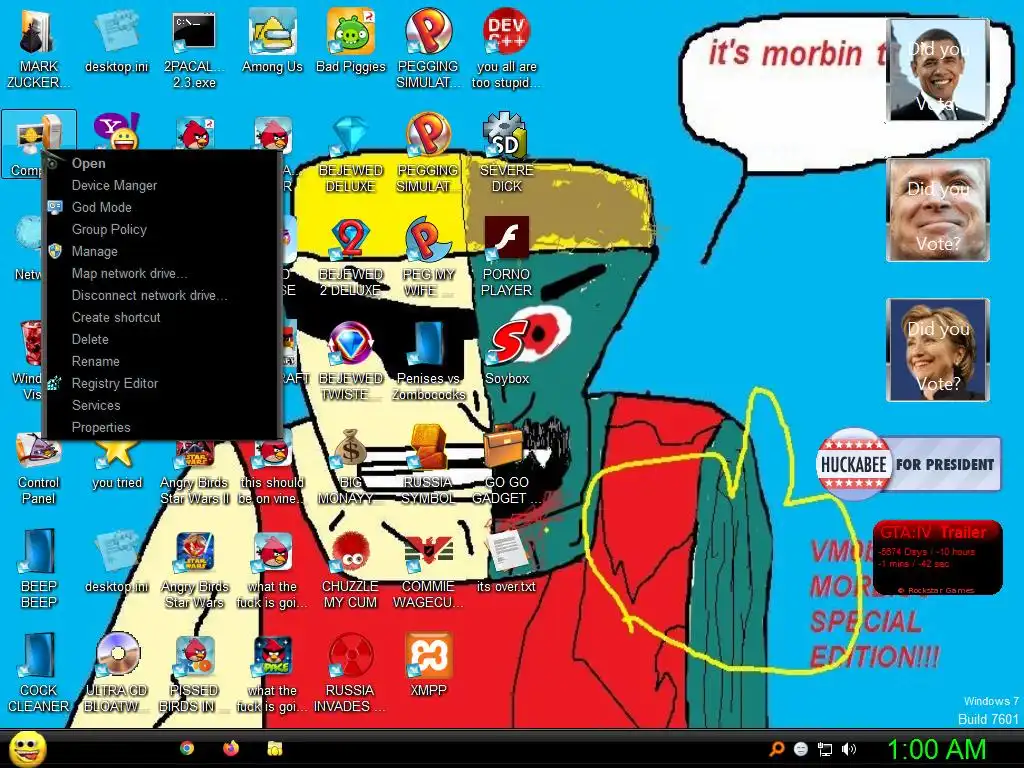Click the smiley face Start button

27,748
